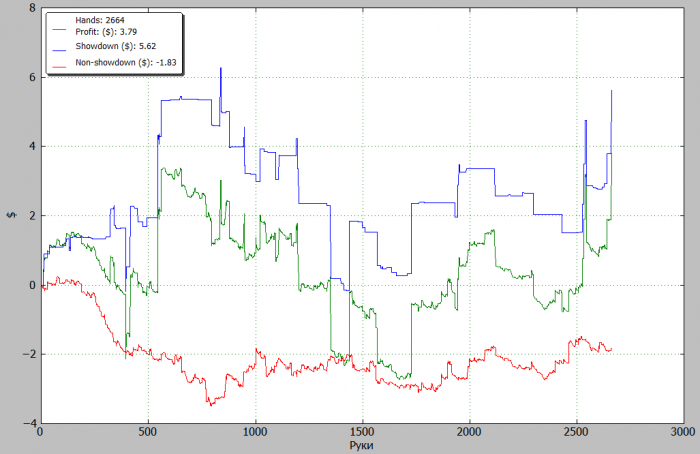Click the 'Profit: ($): 3.79' legend entry

(x=106, y=32)
